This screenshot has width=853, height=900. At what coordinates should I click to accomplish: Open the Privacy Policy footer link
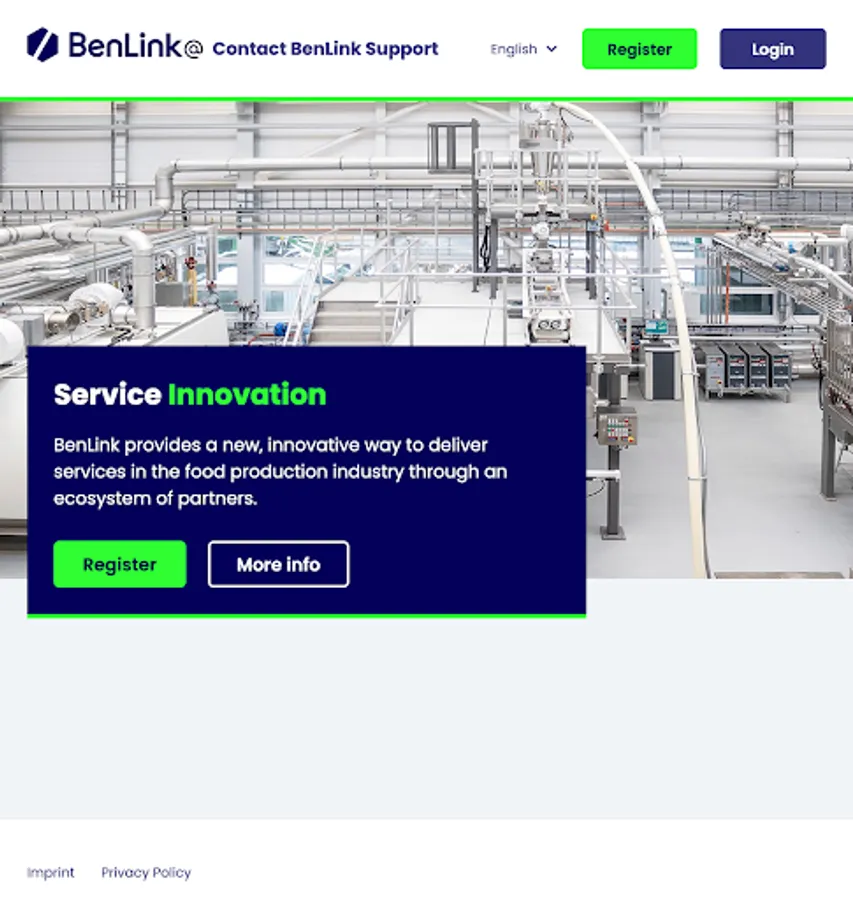[x=146, y=872]
